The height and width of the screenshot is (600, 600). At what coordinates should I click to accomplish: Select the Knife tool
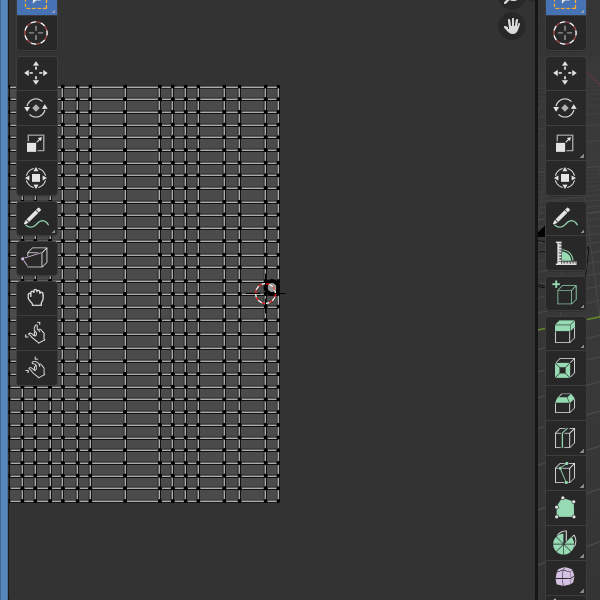(x=565, y=473)
